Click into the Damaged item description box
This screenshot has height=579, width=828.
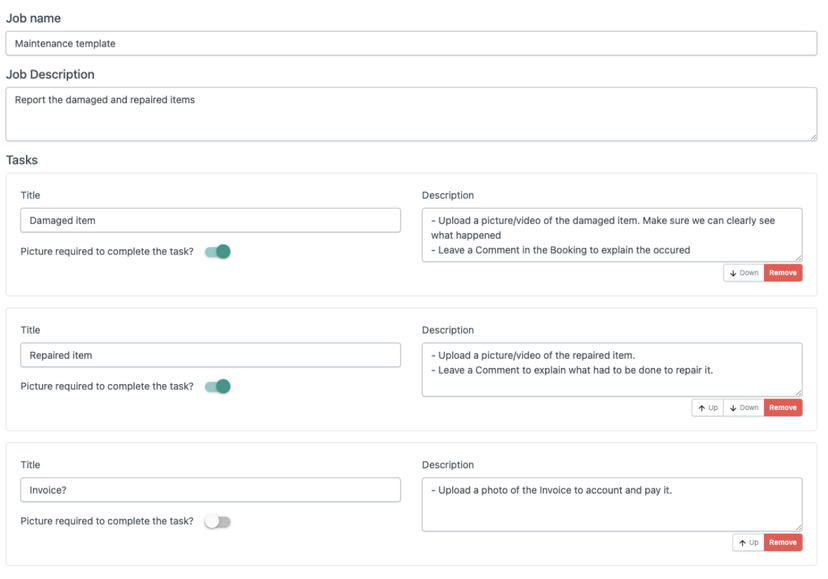pos(611,235)
